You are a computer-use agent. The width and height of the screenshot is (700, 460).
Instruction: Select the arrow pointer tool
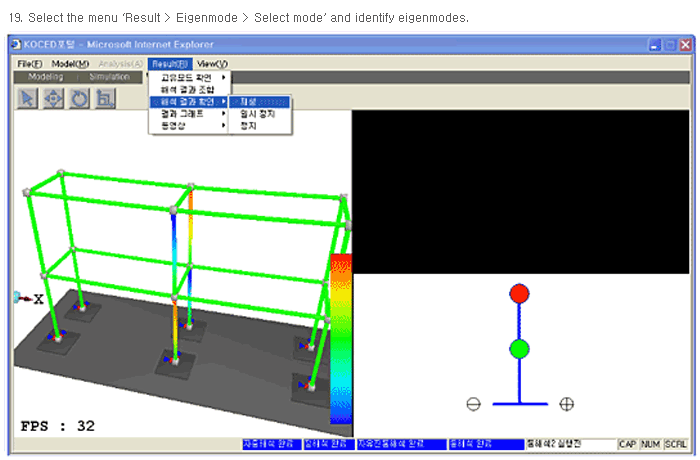(28, 97)
